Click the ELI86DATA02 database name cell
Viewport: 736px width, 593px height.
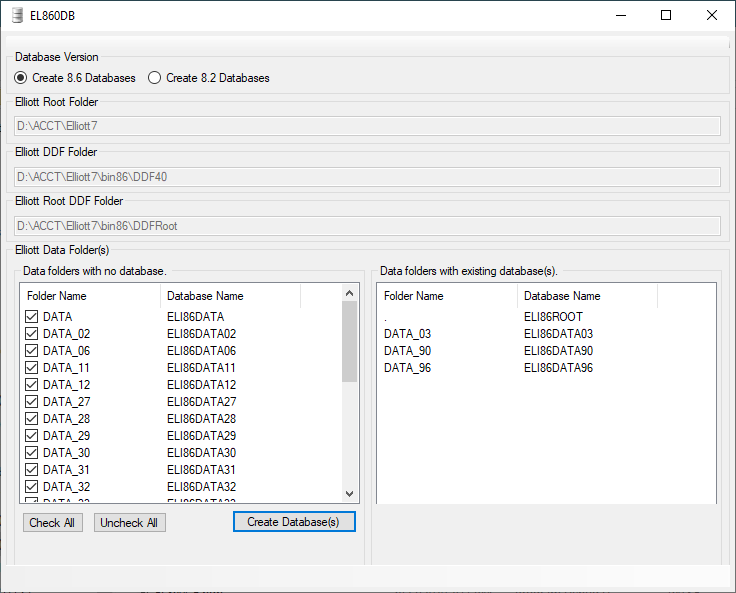(x=201, y=333)
